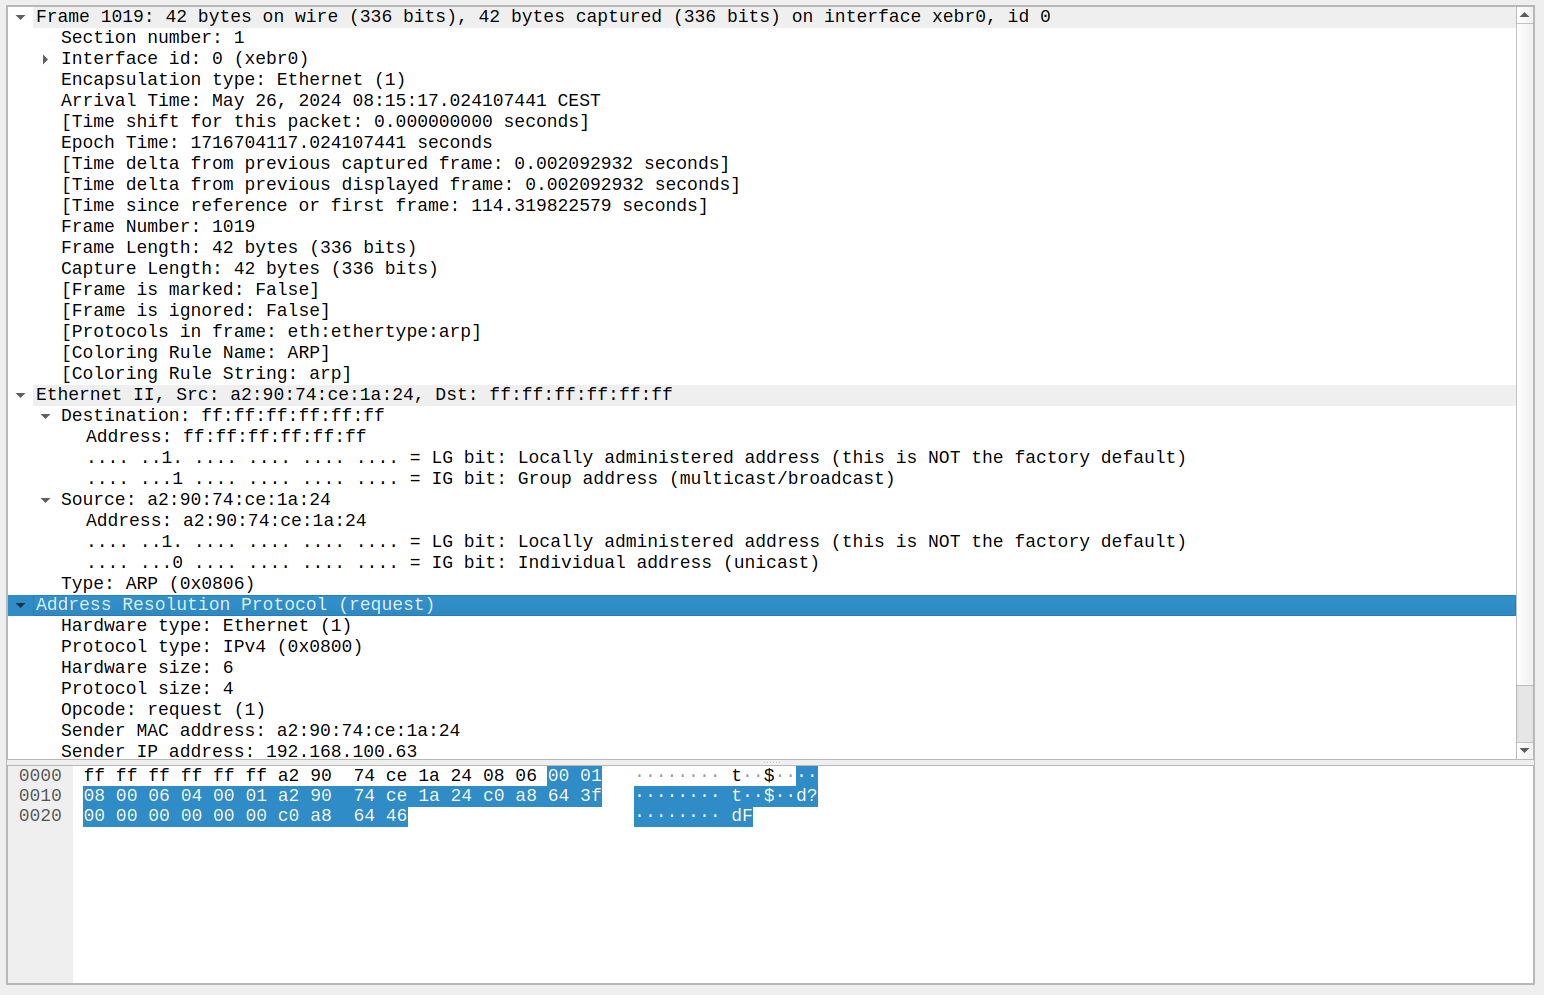
Task: Select the Epoch Time row
Action: pyautogui.click(x=276, y=143)
